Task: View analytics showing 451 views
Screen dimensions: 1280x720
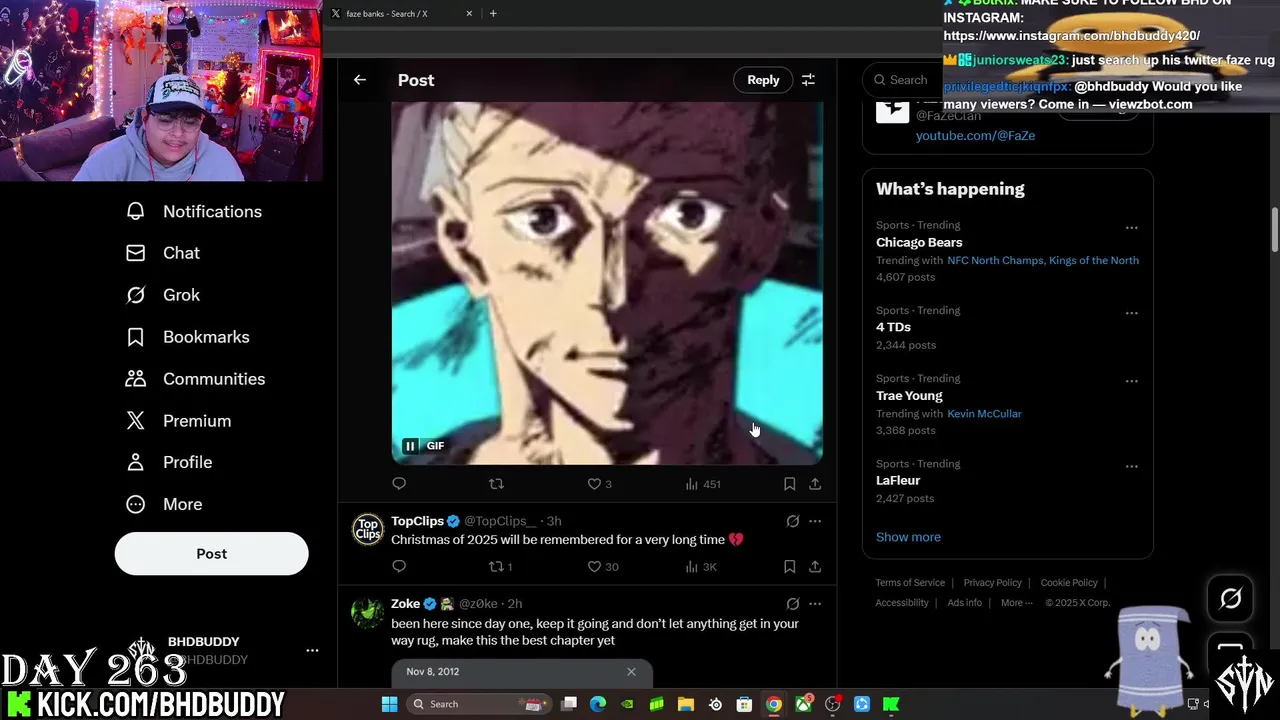Action: click(x=703, y=484)
